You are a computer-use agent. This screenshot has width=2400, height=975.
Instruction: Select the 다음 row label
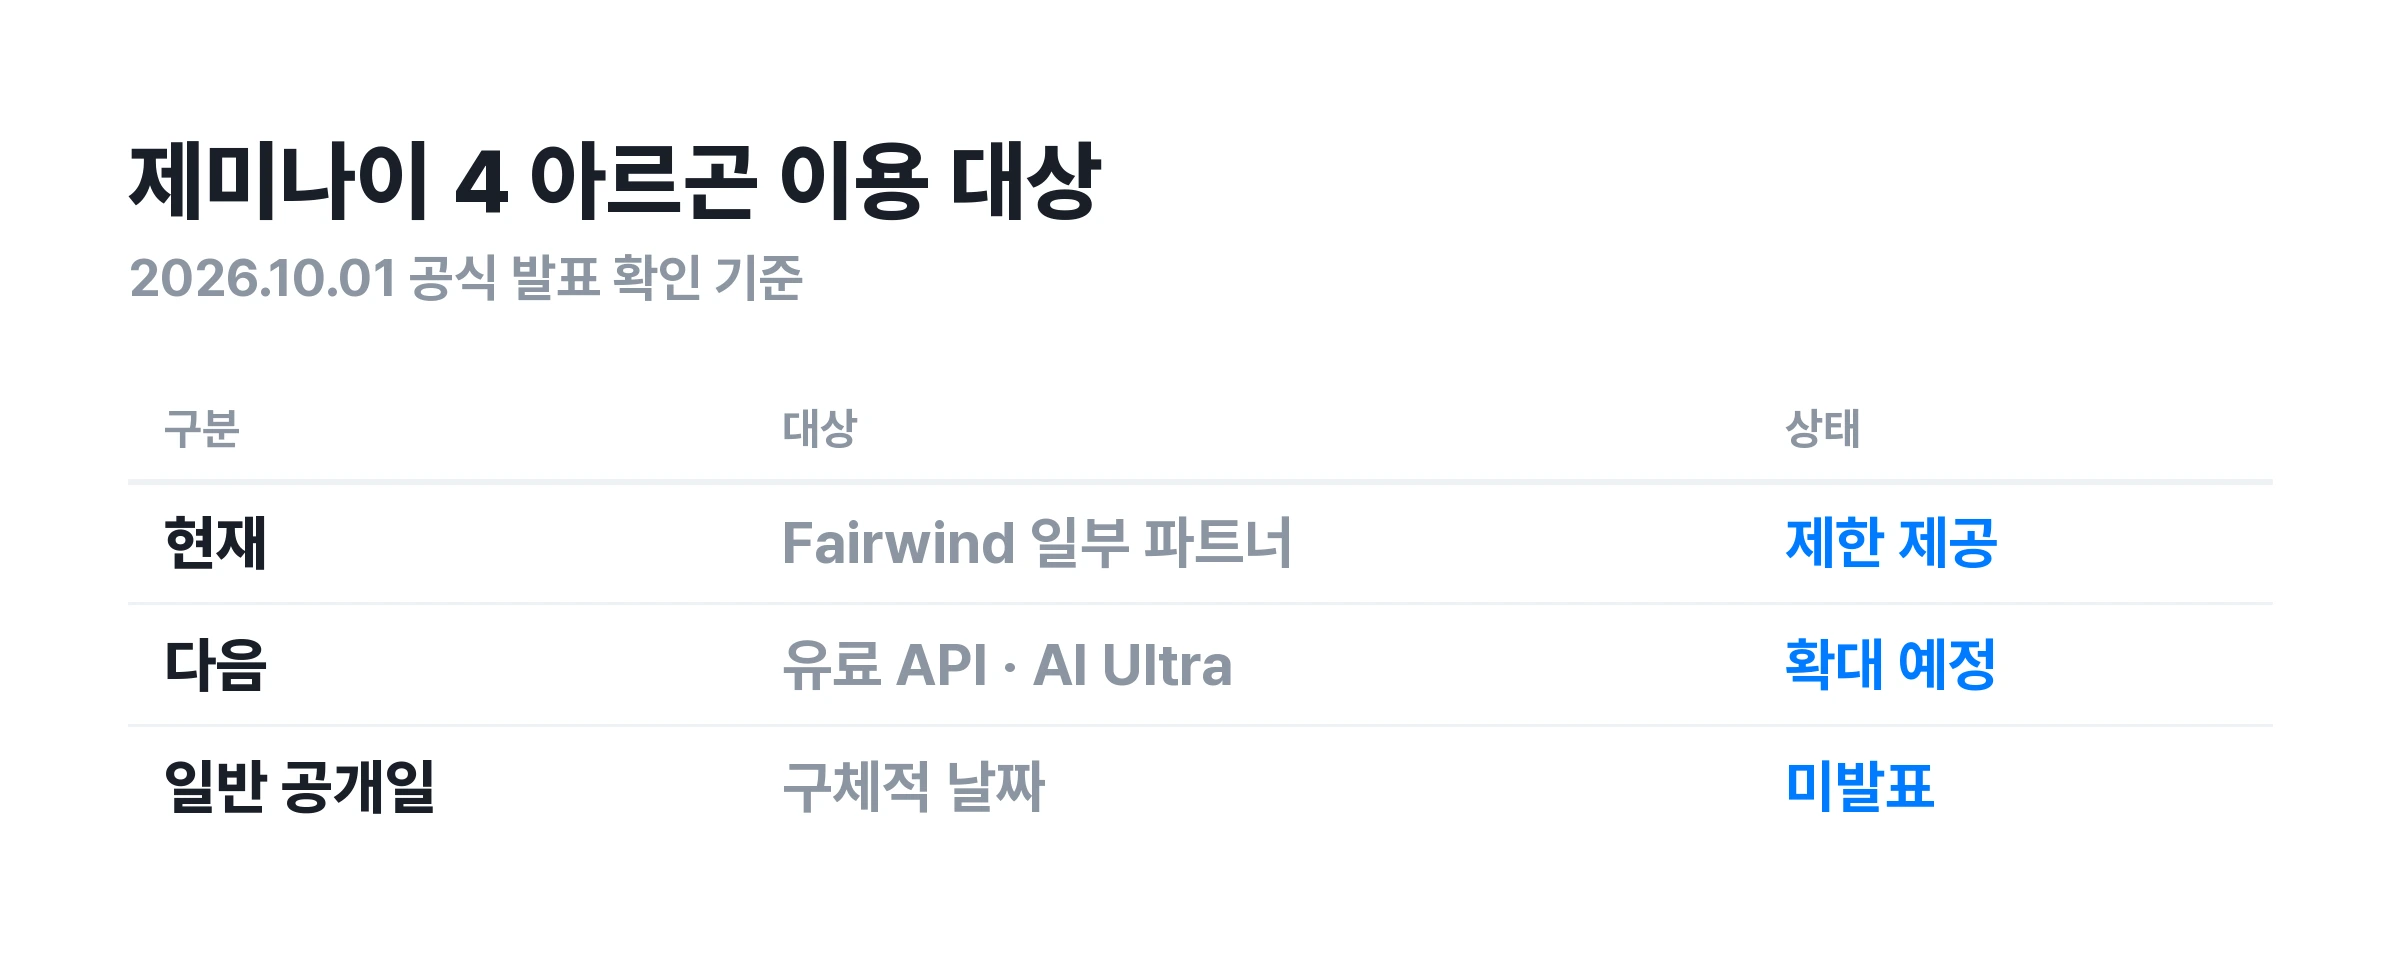pyautogui.click(x=216, y=665)
